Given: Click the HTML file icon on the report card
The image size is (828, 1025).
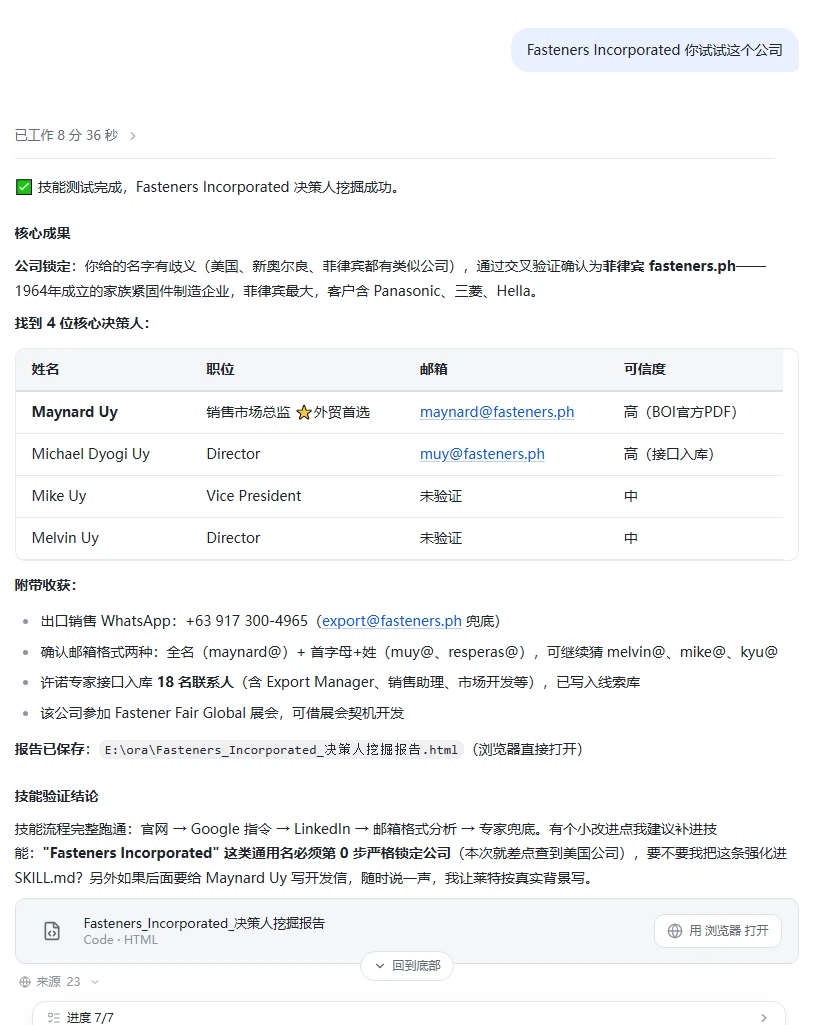Looking at the screenshot, I should (52, 931).
